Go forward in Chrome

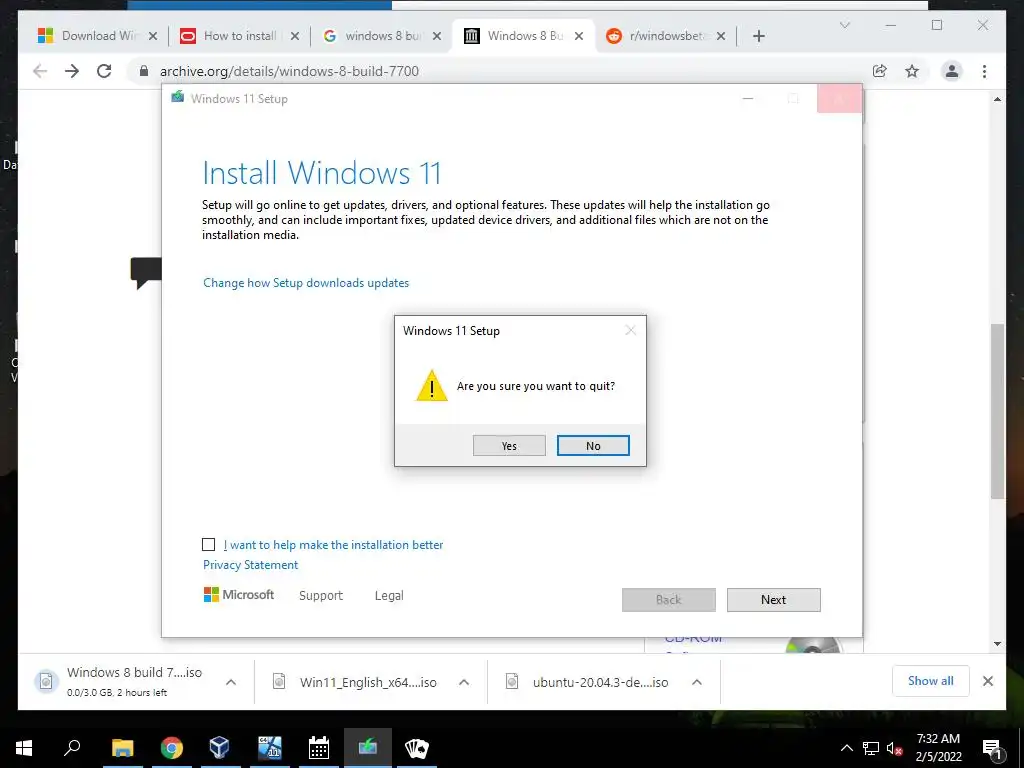pyautogui.click(x=72, y=71)
